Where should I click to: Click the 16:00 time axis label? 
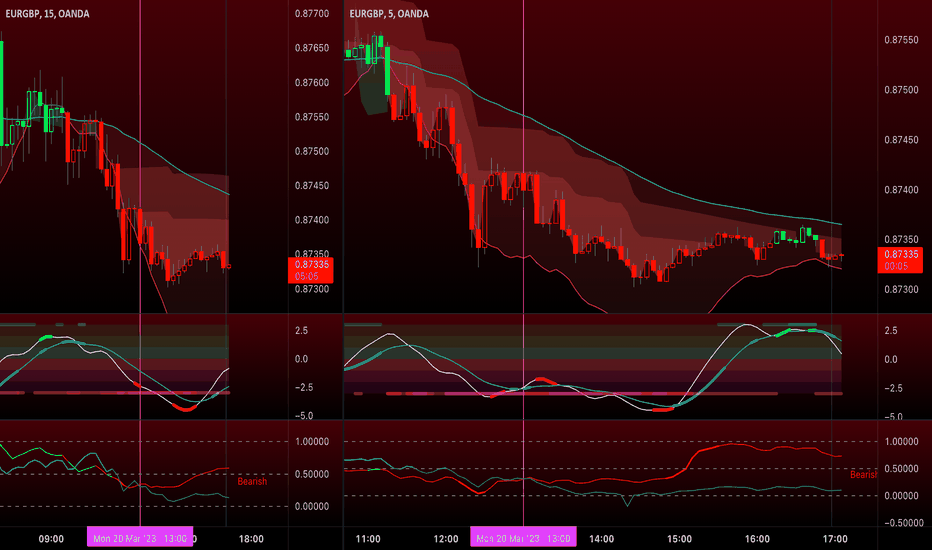click(x=757, y=539)
